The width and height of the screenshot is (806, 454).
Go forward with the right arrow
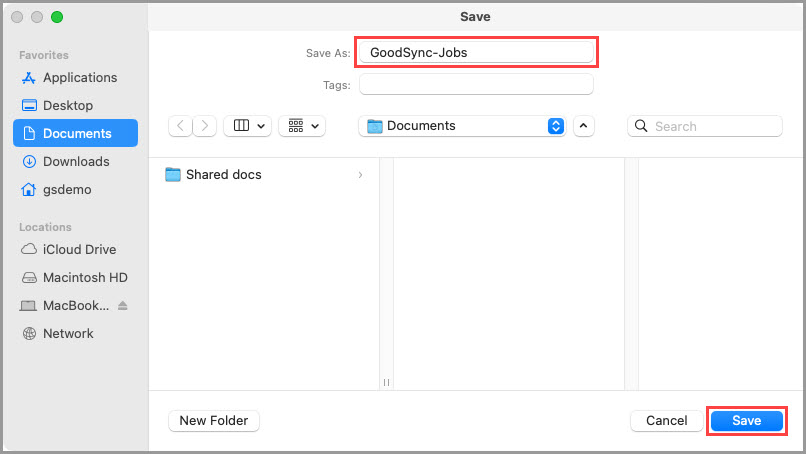coord(205,126)
